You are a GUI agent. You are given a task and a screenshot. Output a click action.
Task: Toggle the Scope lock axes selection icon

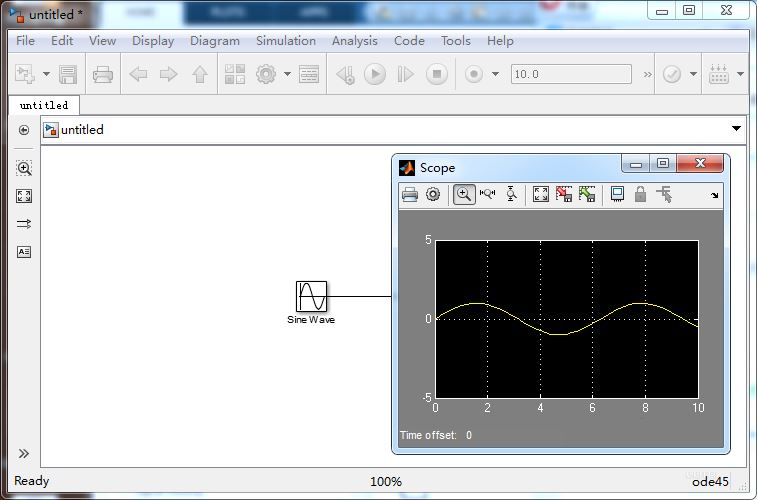(640, 194)
